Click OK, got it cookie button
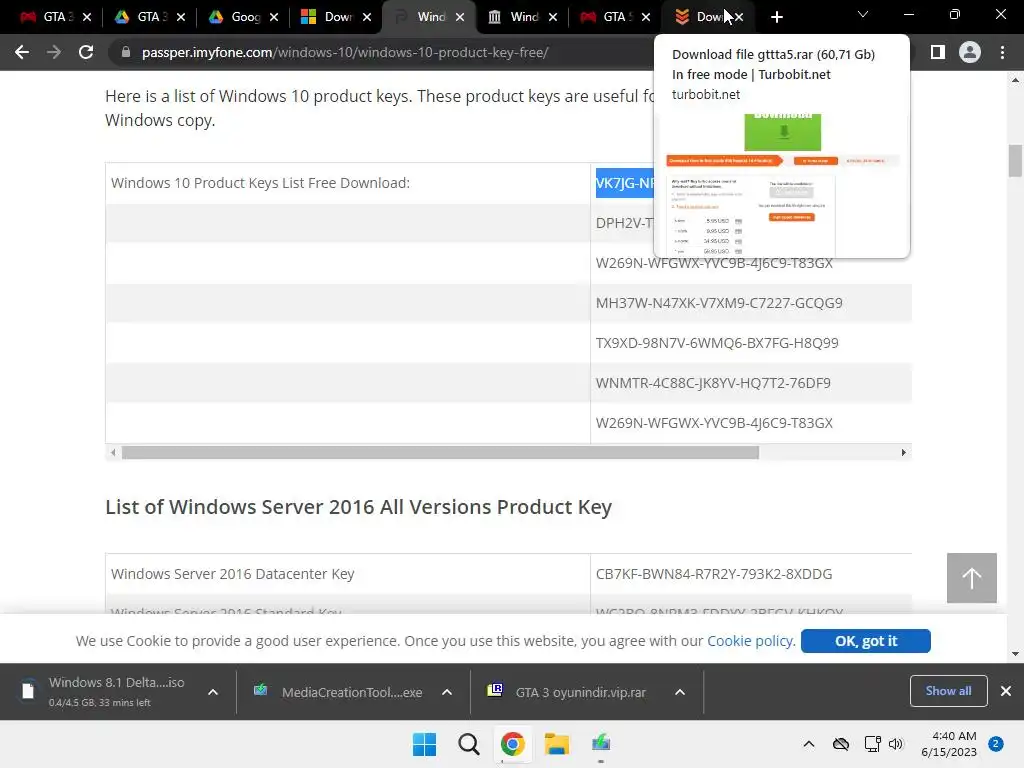 pyautogui.click(x=865, y=641)
